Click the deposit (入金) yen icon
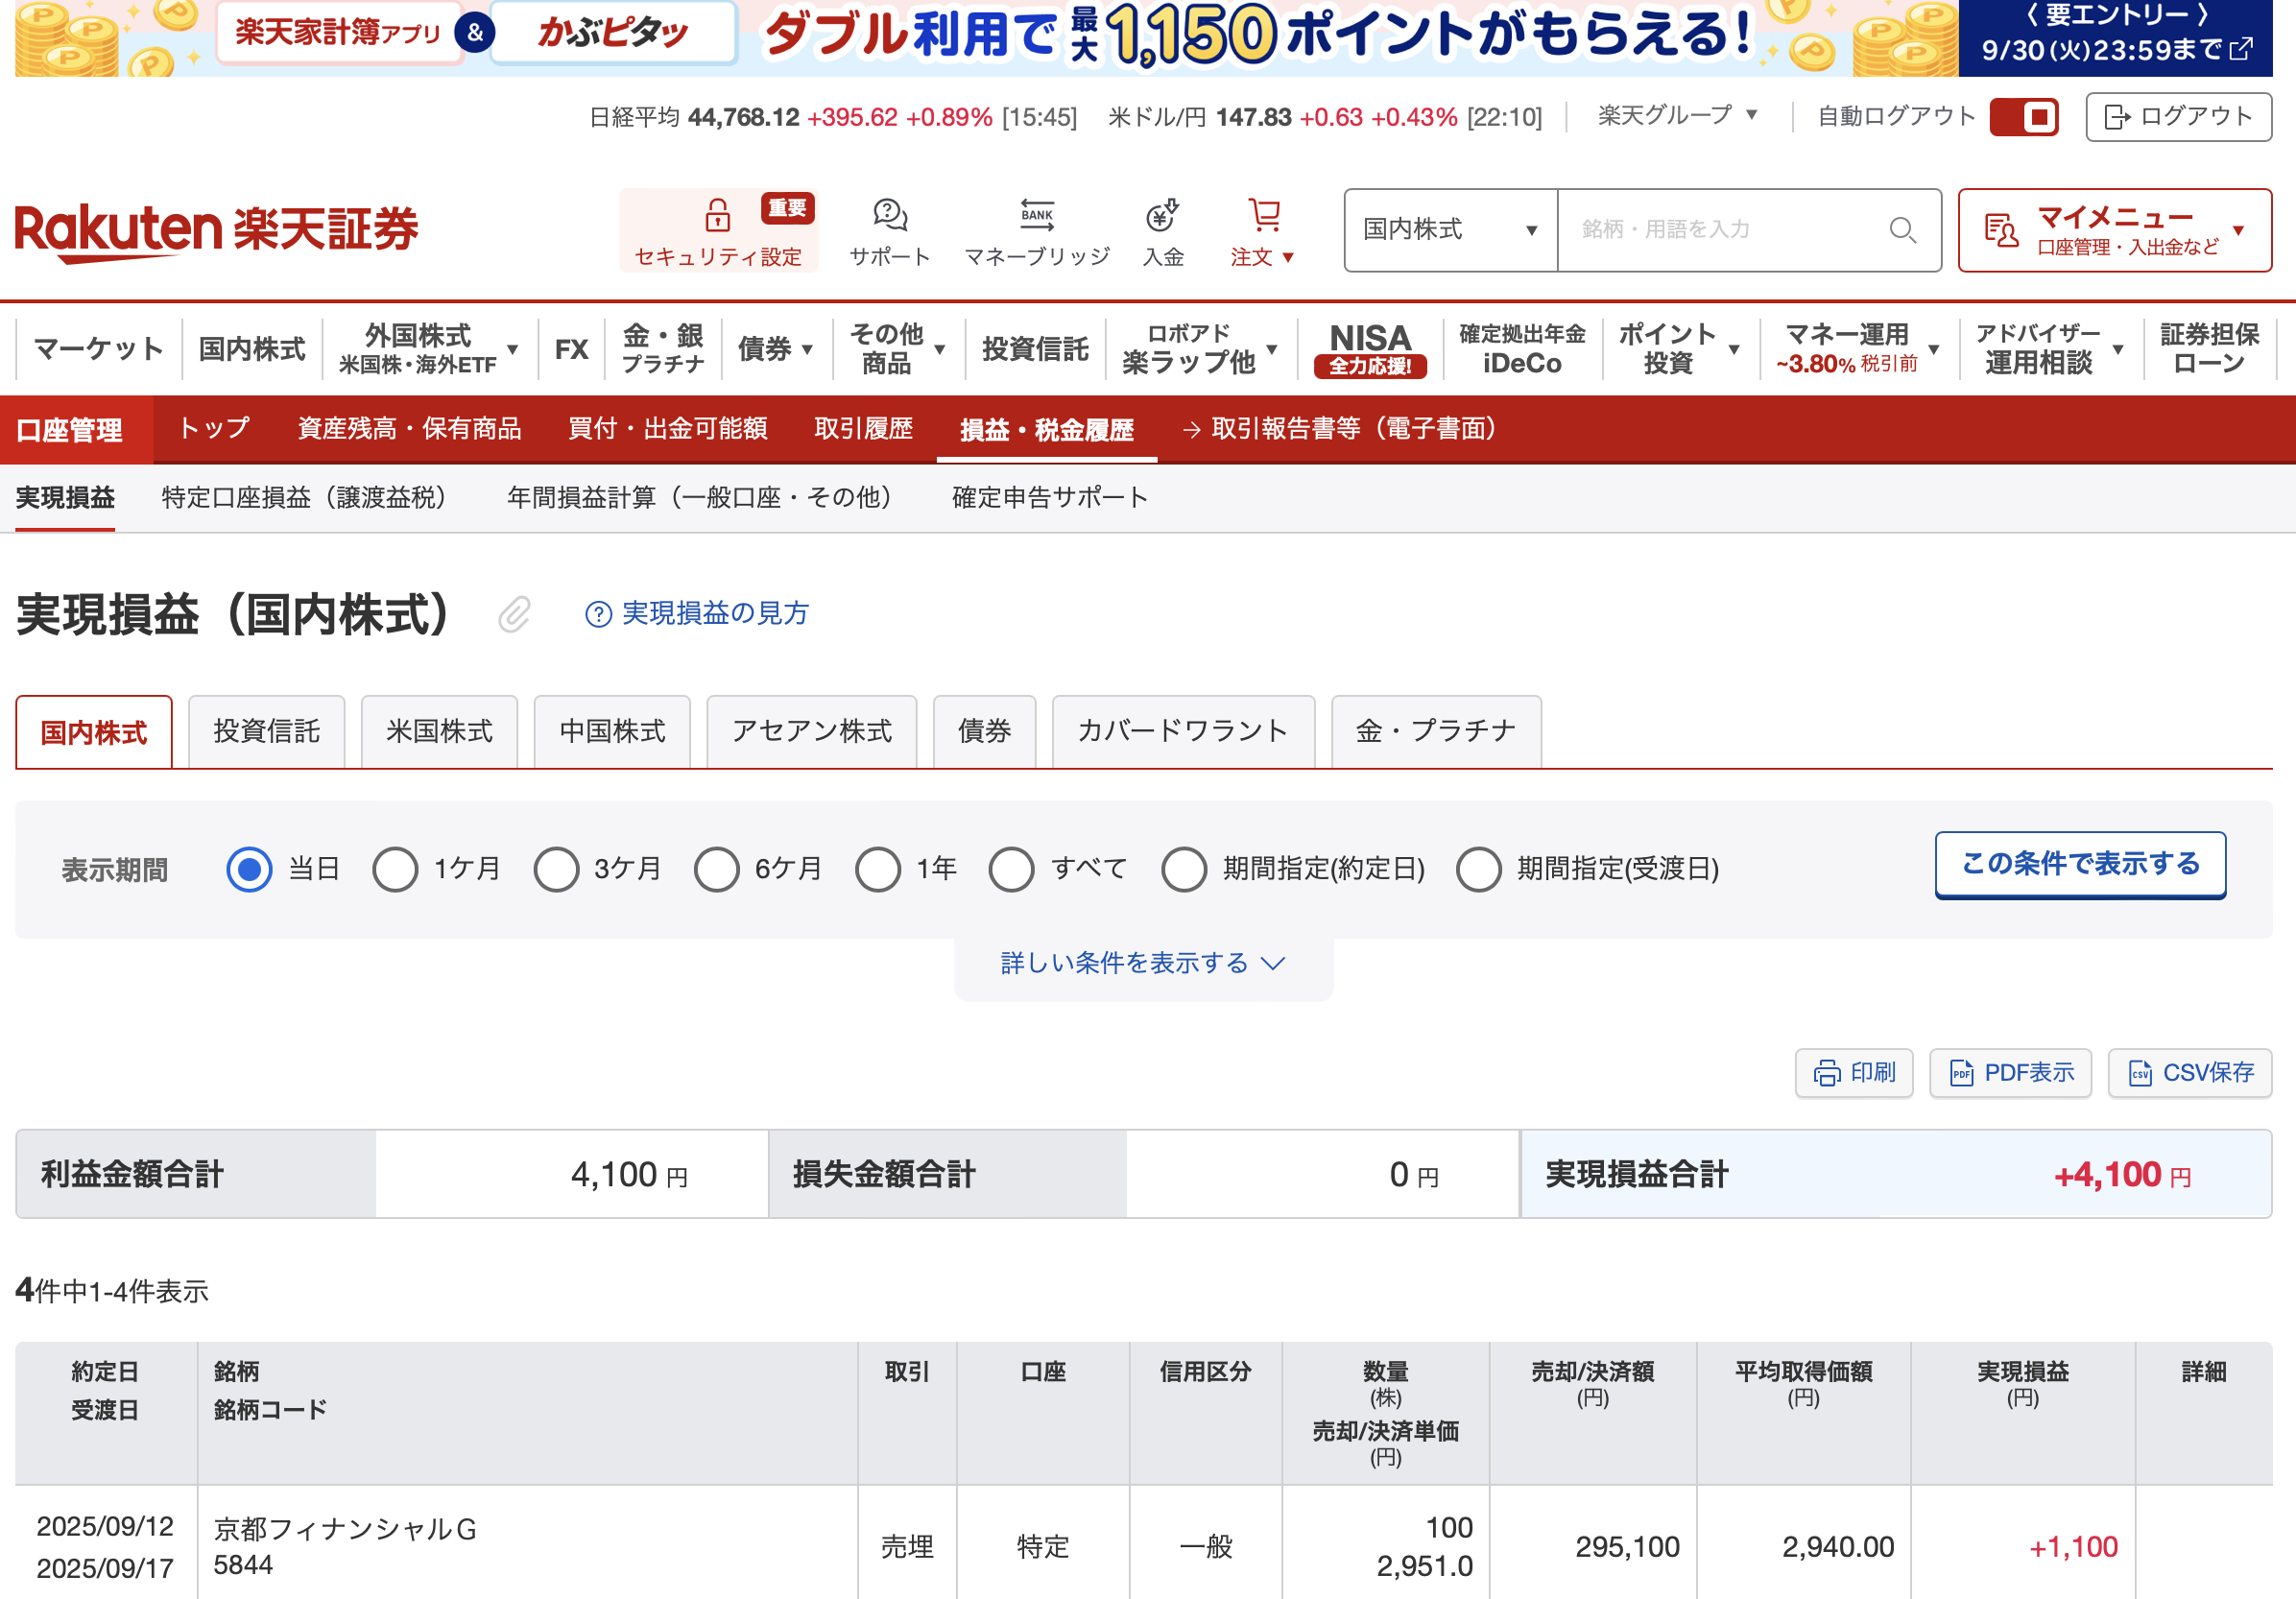Screen dimensions: 2296x1599 click(1162, 215)
